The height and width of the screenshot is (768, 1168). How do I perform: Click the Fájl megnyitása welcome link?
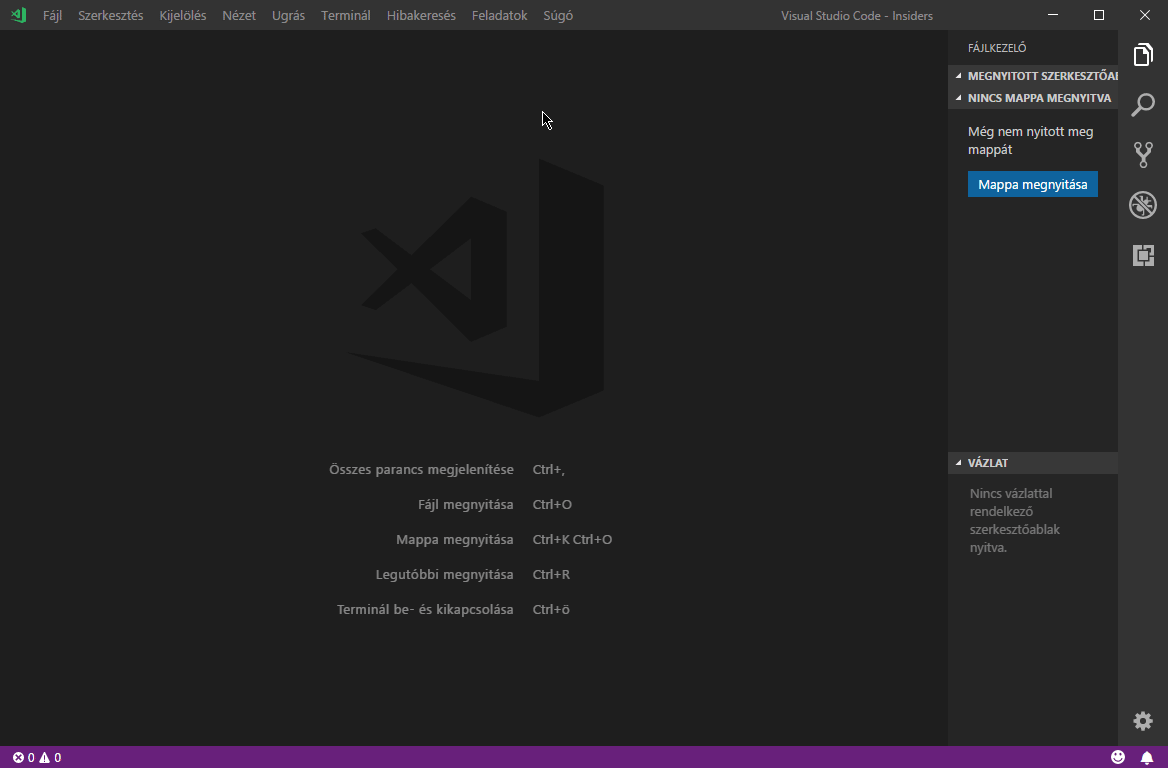click(465, 504)
